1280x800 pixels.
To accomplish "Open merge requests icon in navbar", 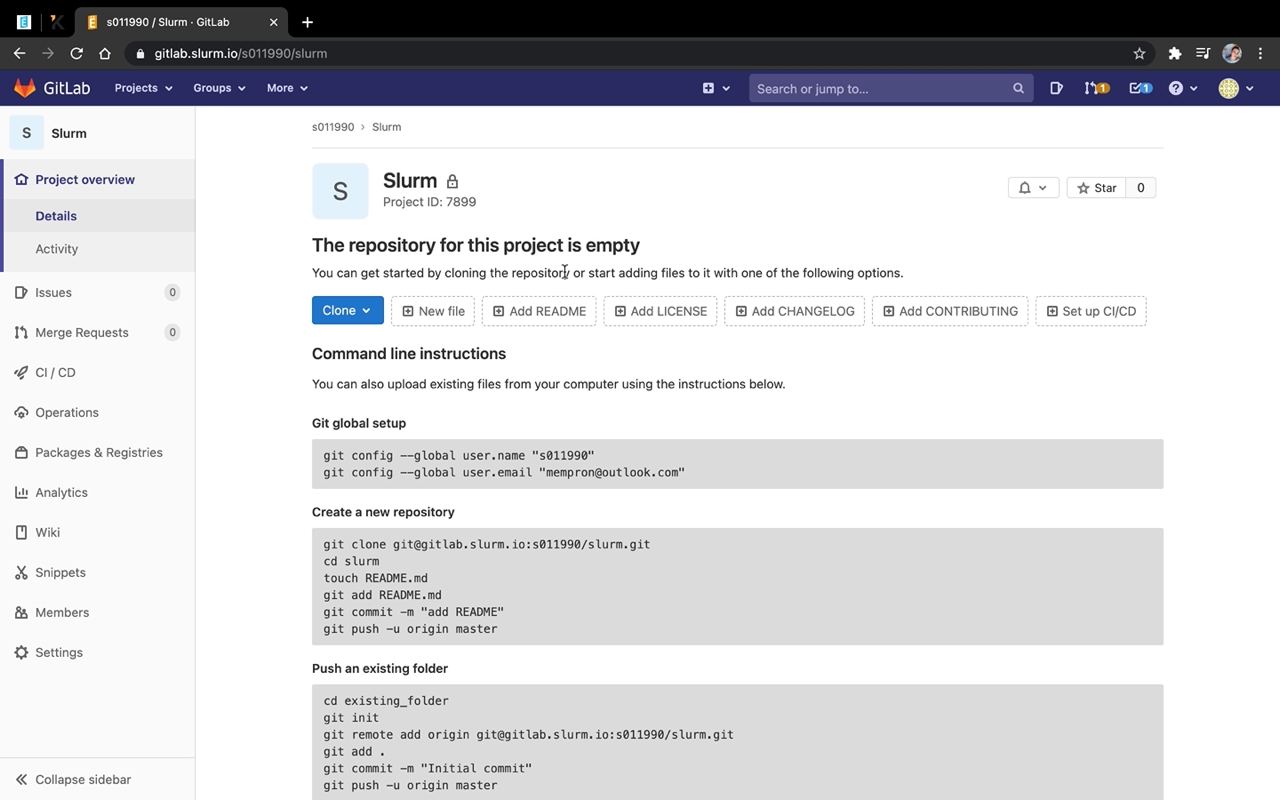I will point(1096,88).
